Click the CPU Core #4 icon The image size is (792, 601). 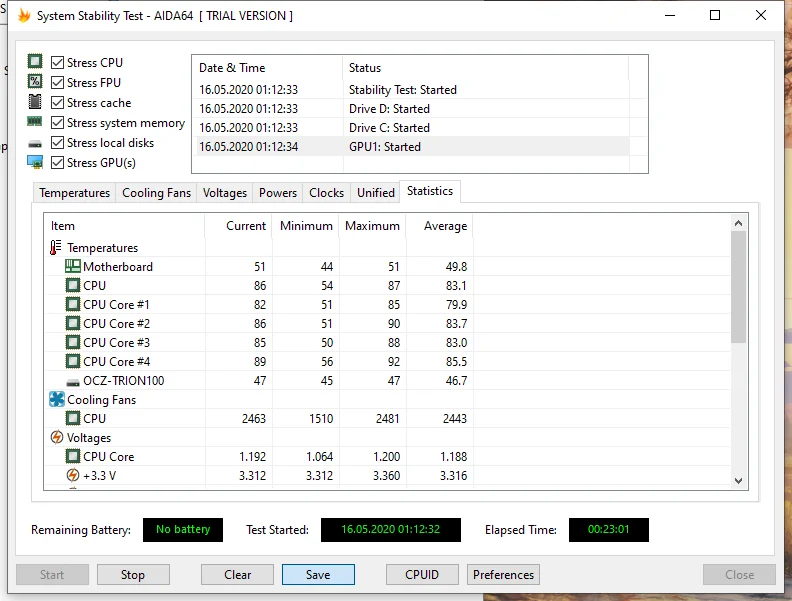point(73,362)
